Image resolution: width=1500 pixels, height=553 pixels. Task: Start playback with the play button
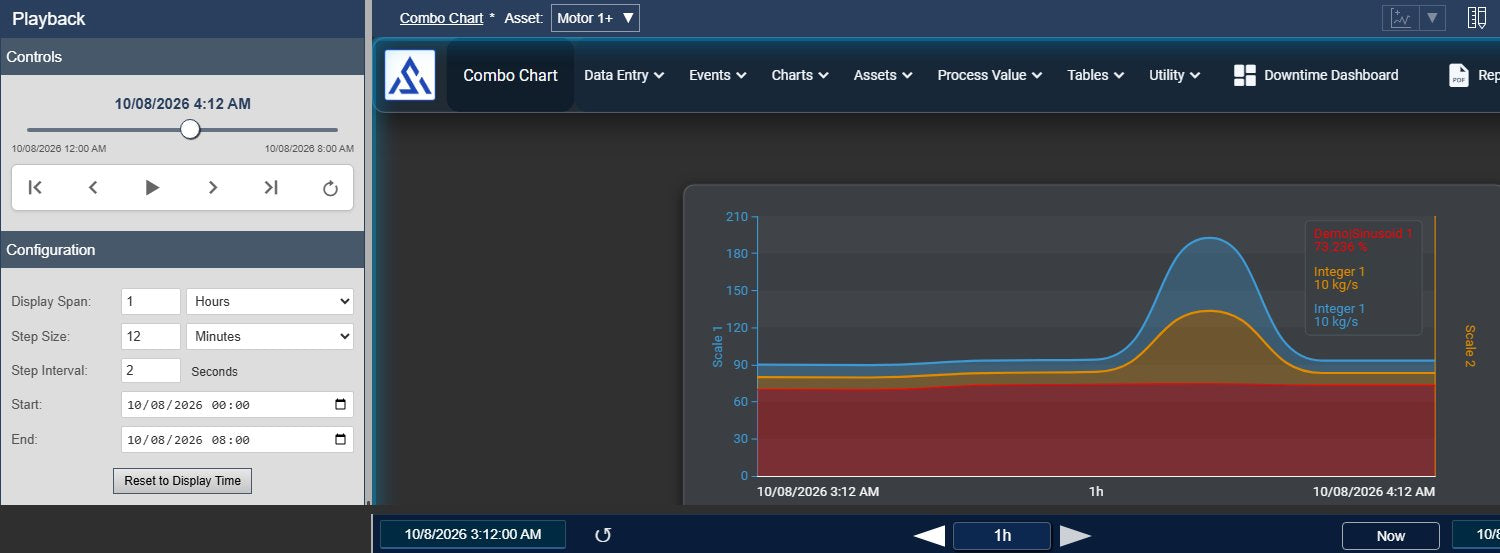152,187
